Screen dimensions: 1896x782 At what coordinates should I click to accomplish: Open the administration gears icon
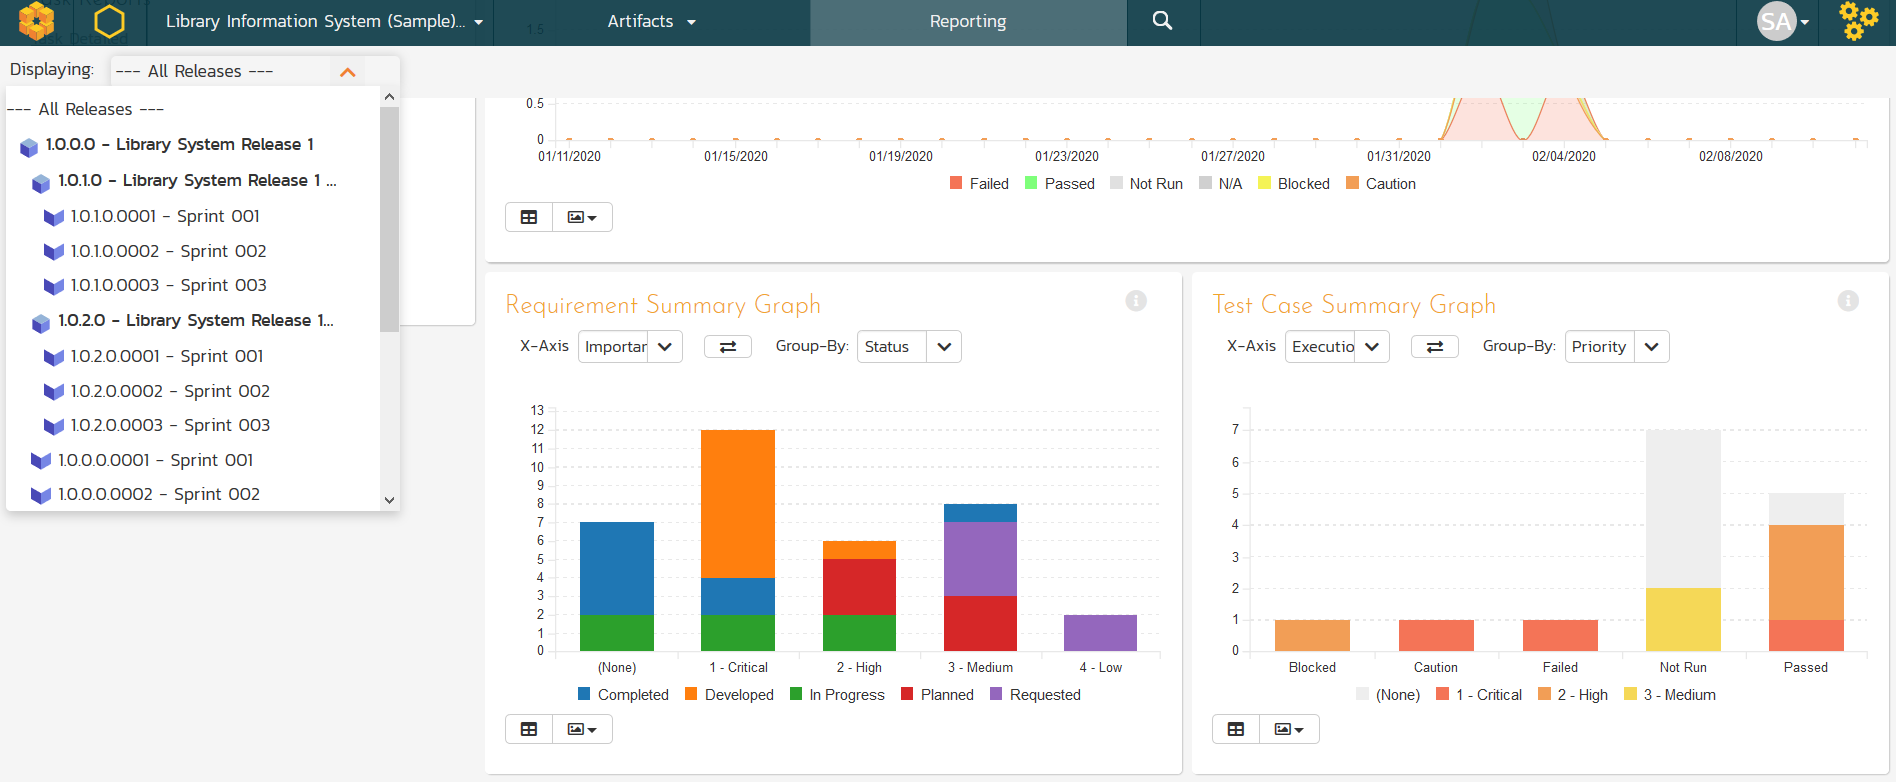(1858, 21)
